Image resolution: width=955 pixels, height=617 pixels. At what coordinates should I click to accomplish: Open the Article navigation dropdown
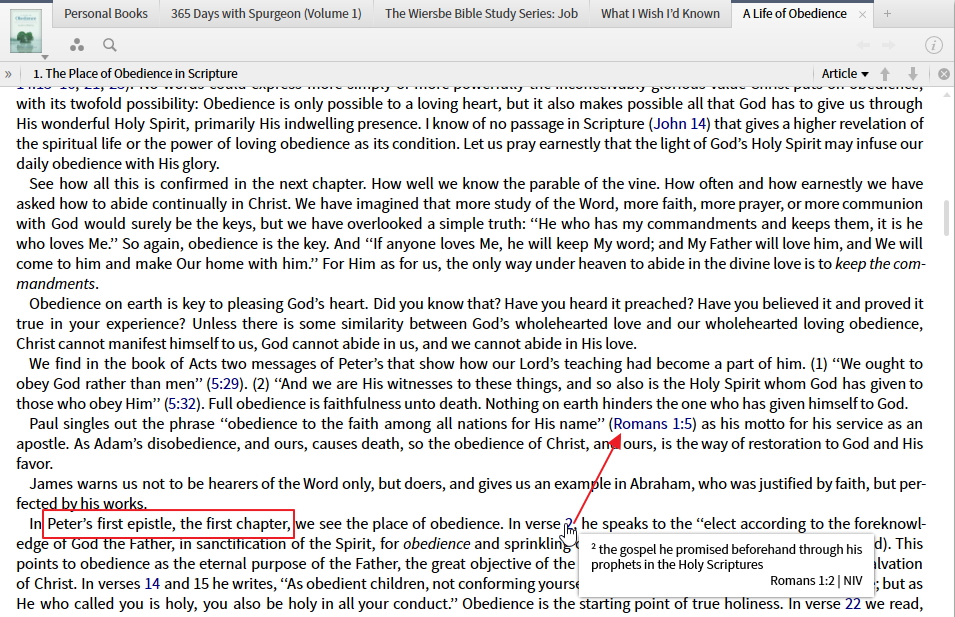[x=845, y=74]
